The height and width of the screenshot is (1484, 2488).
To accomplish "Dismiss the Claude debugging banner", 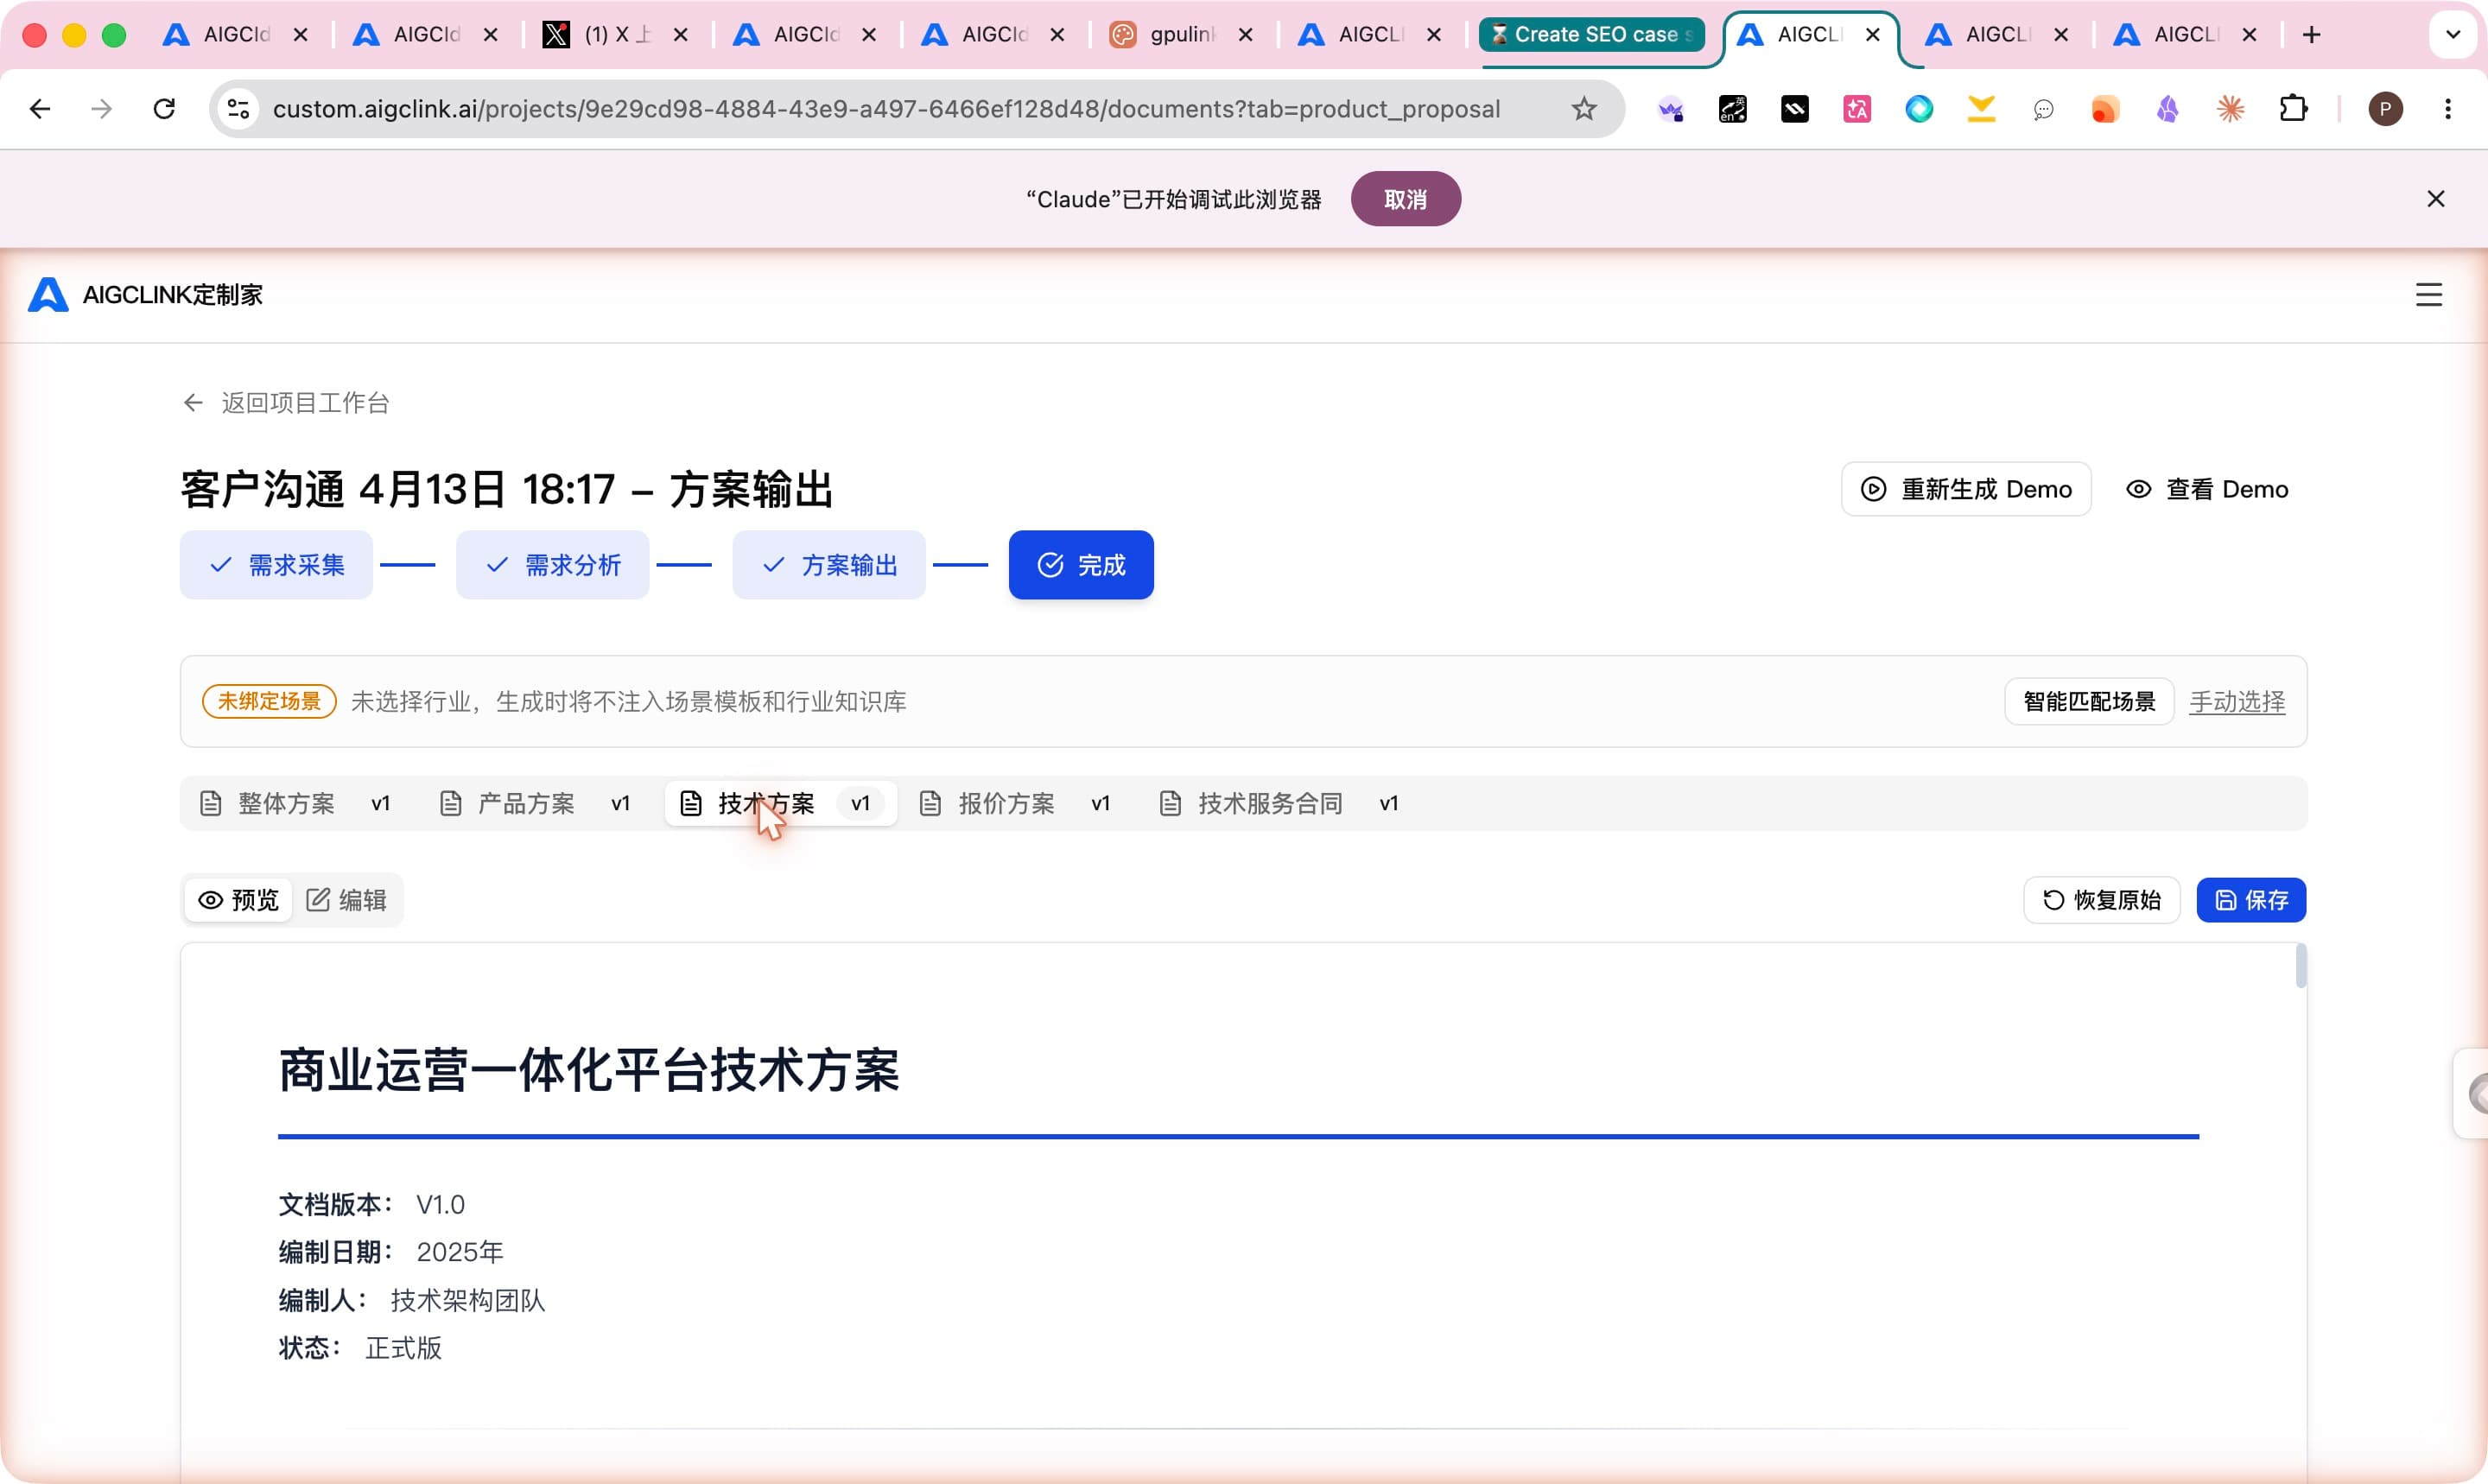I will click(x=2435, y=199).
